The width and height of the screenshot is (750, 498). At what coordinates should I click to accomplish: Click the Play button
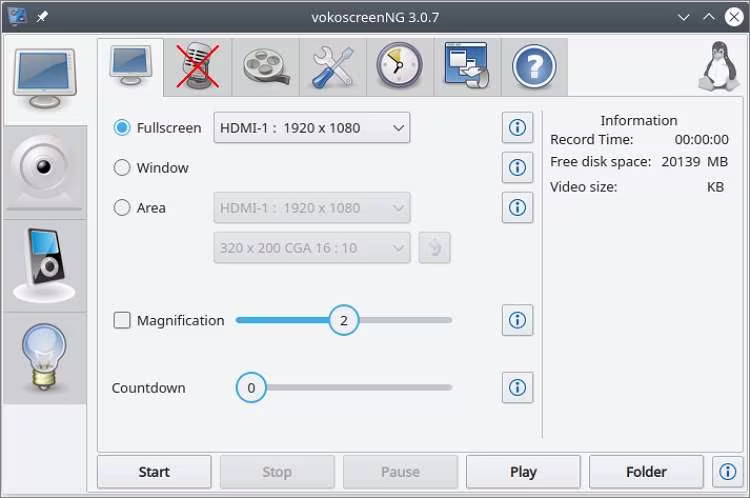click(523, 472)
